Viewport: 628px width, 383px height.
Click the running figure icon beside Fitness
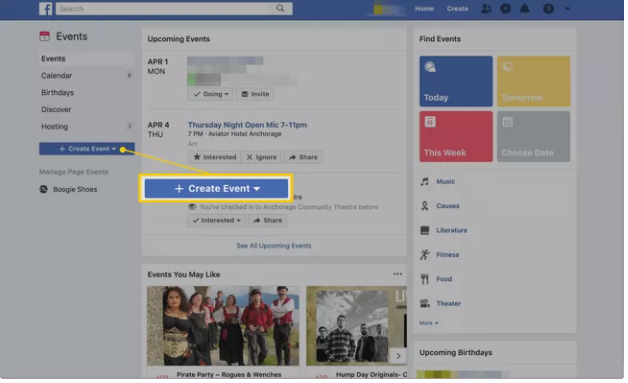click(425, 255)
